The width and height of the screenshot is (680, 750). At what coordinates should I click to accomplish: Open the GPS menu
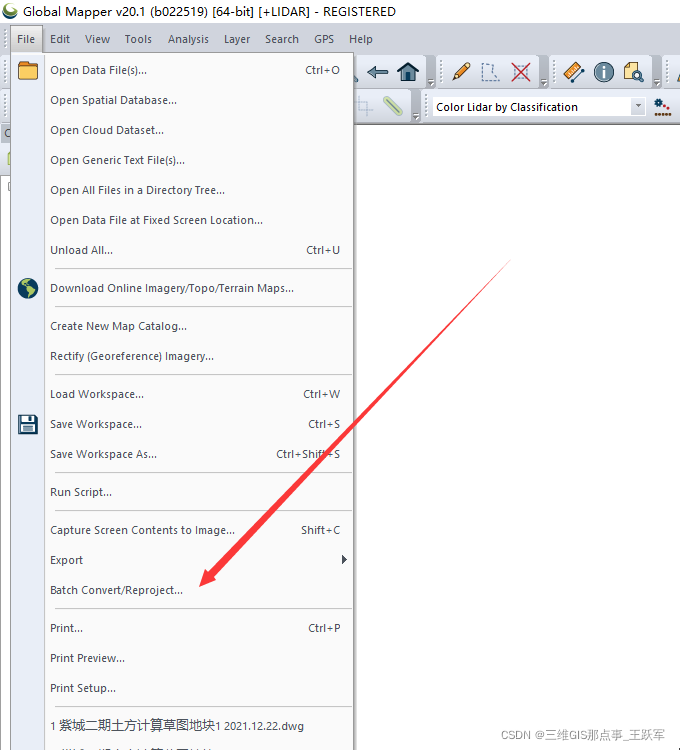point(324,39)
